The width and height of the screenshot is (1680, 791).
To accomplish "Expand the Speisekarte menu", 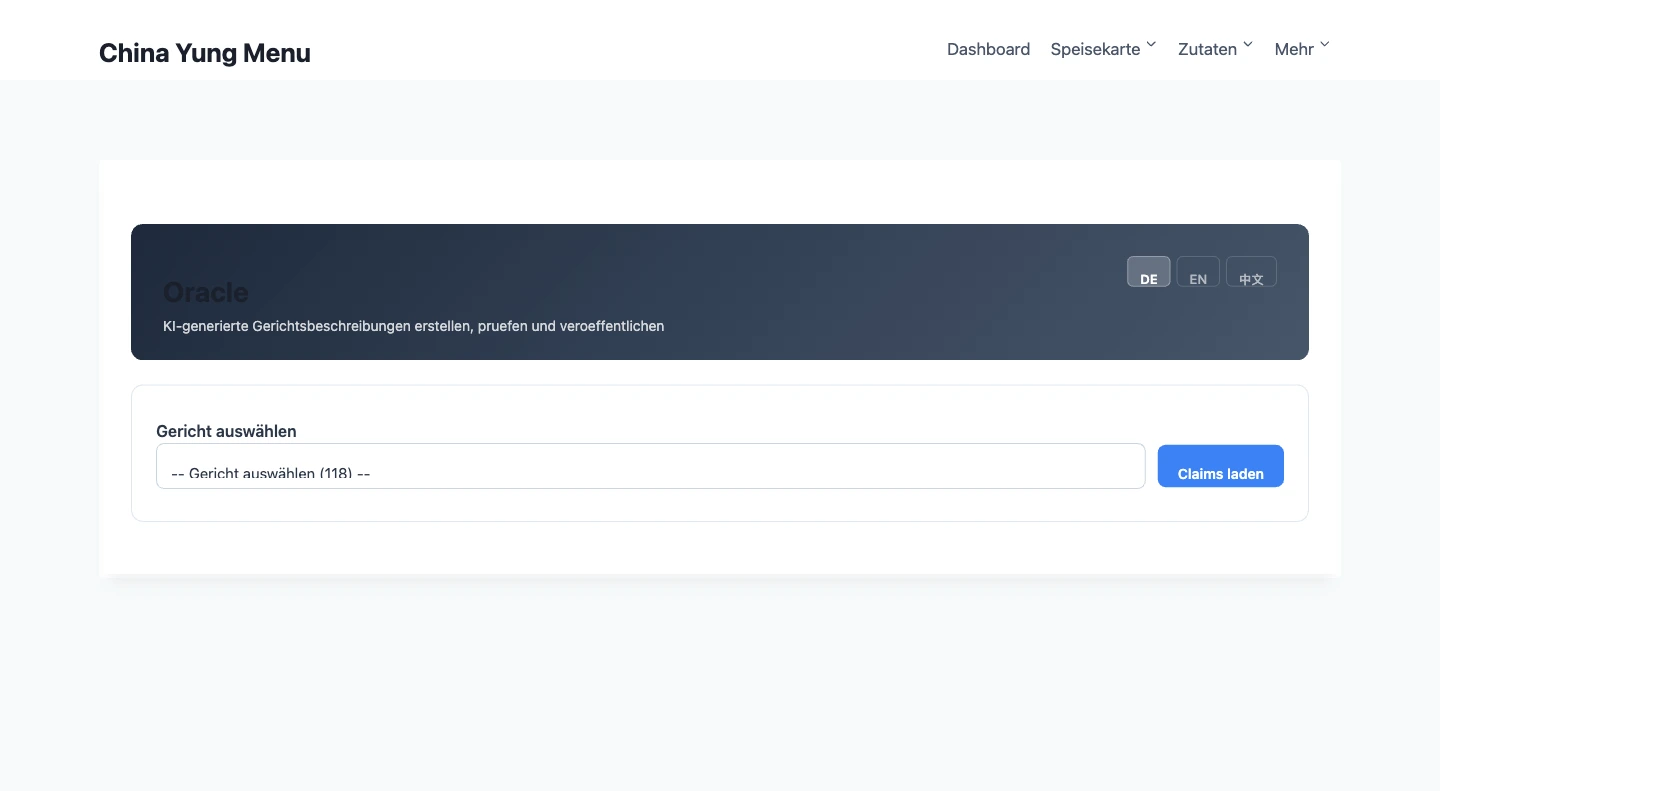I will (x=1103, y=49).
